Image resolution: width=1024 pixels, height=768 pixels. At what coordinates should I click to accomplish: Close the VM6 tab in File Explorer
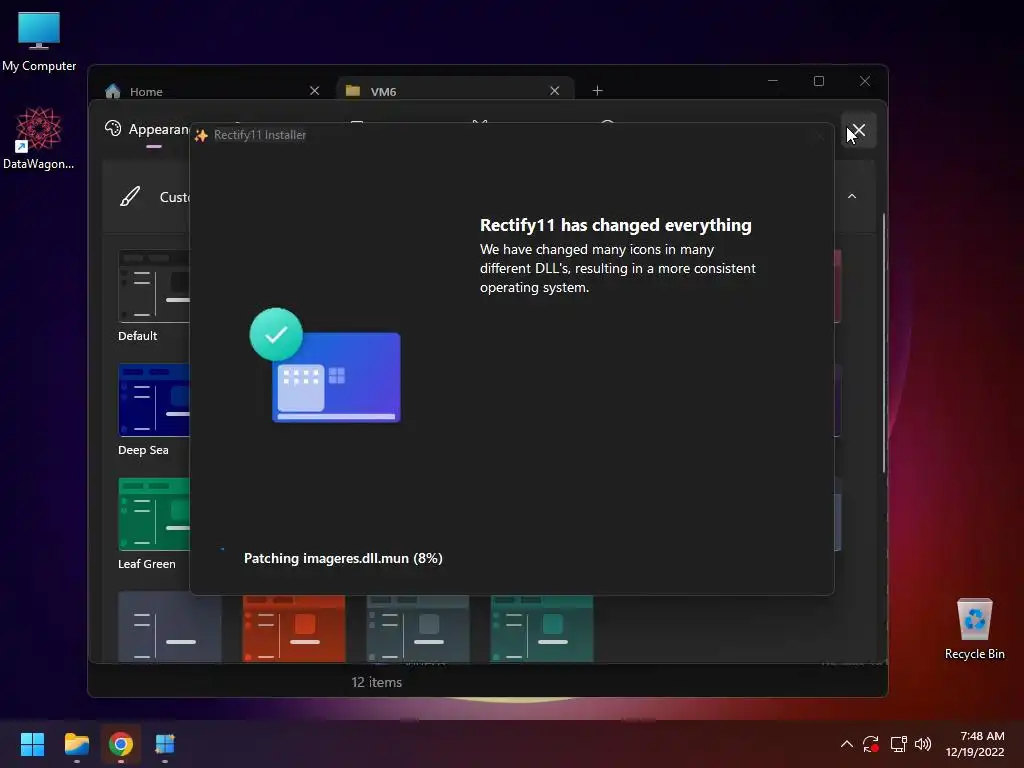(x=554, y=91)
